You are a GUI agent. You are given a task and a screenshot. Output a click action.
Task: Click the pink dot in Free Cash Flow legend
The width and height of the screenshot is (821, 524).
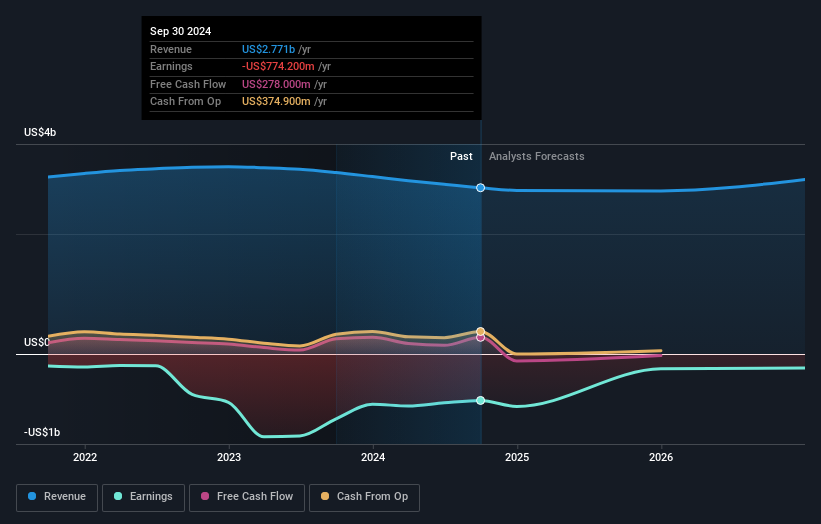[205, 496]
